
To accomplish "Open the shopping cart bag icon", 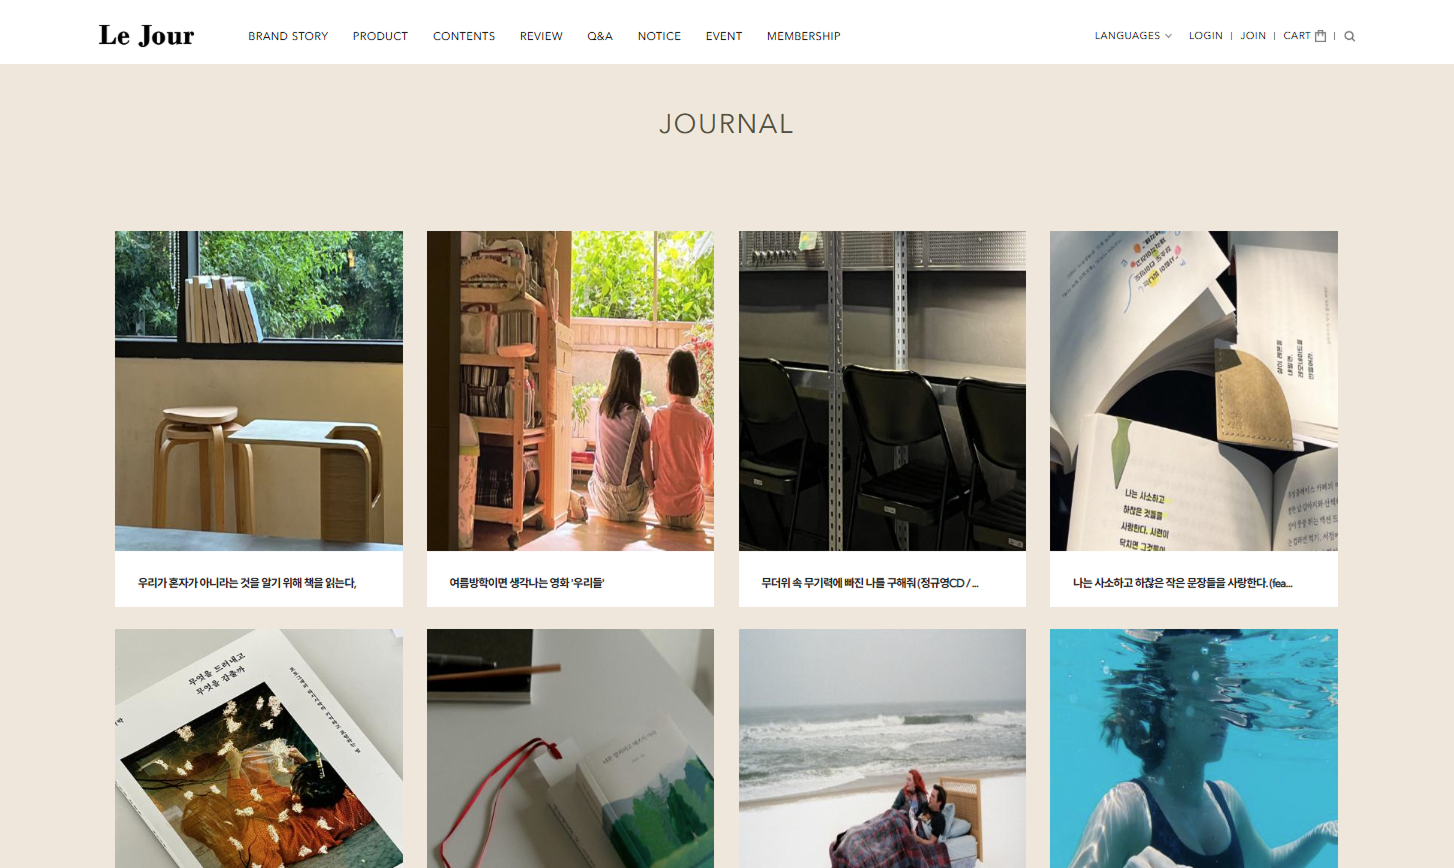I will click(x=1320, y=36).
